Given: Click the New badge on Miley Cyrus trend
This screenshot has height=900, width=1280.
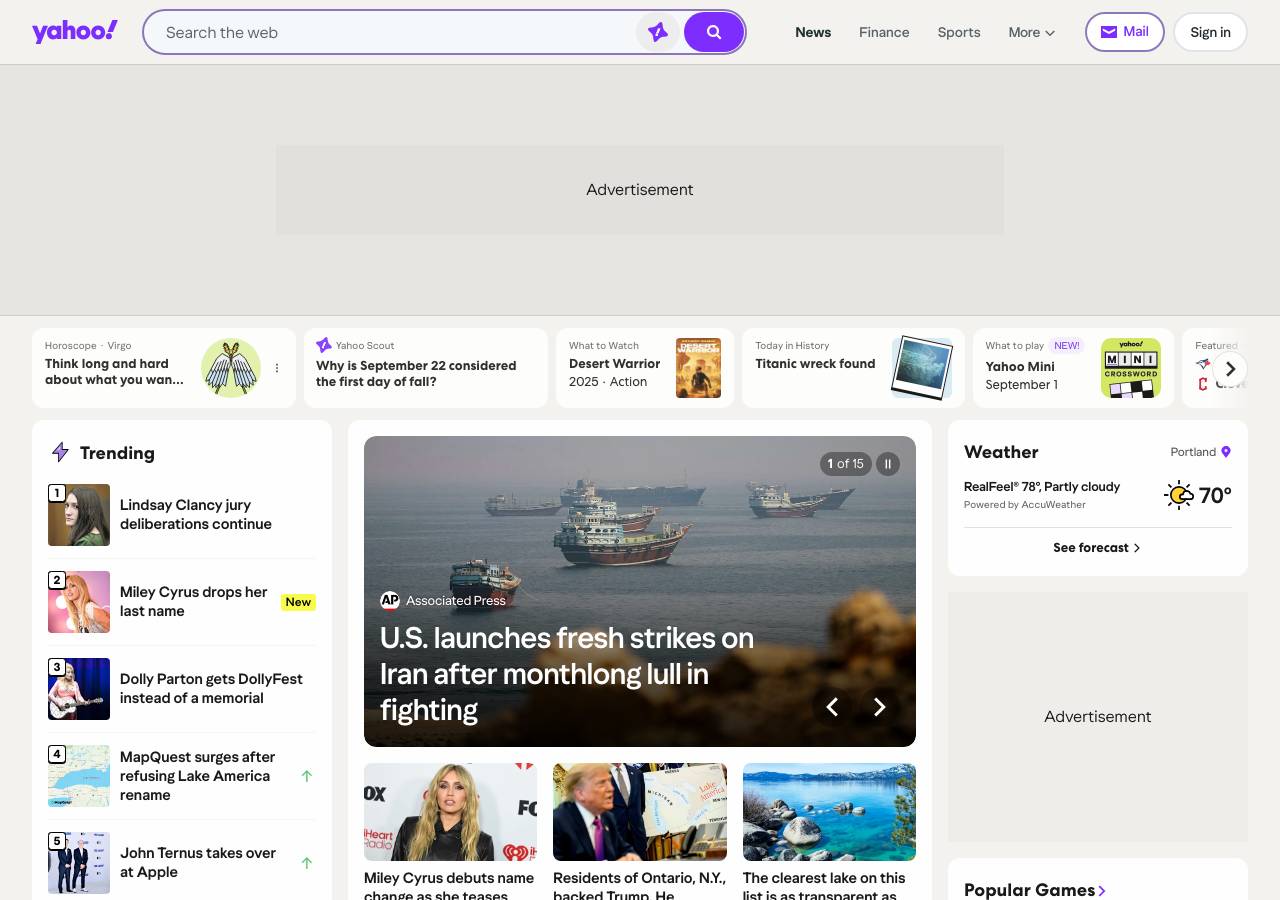Looking at the screenshot, I should point(298,602).
